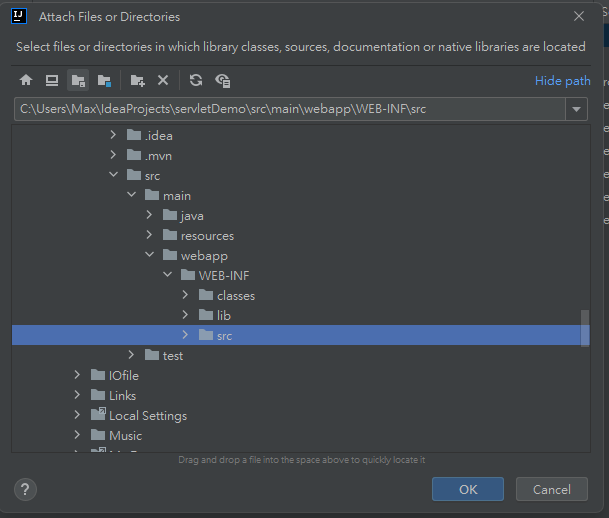Select the Music folder

tap(116, 435)
